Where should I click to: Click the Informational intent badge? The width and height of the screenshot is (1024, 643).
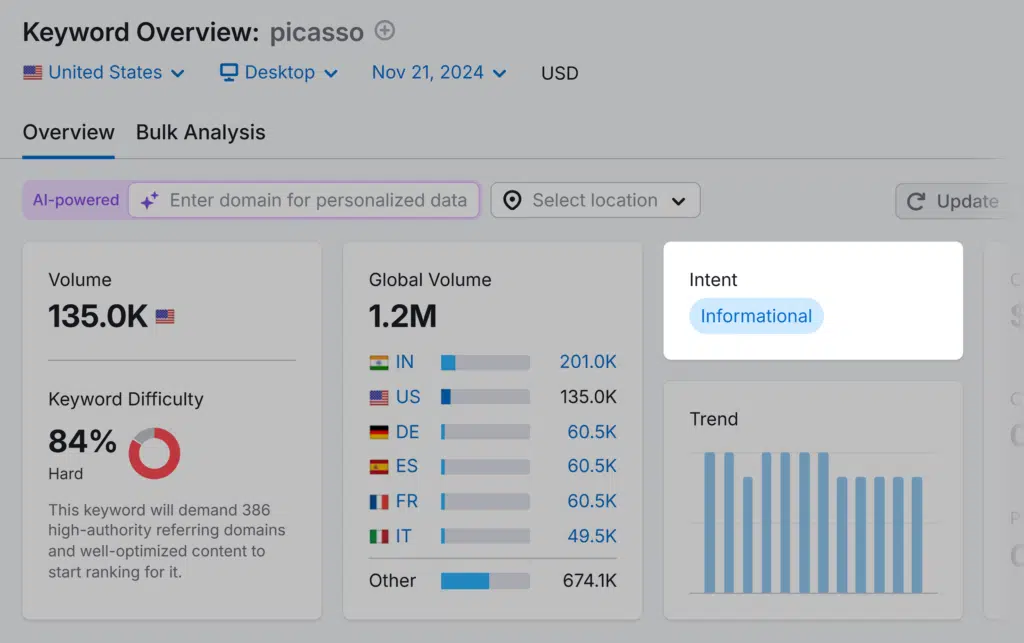tap(756, 316)
